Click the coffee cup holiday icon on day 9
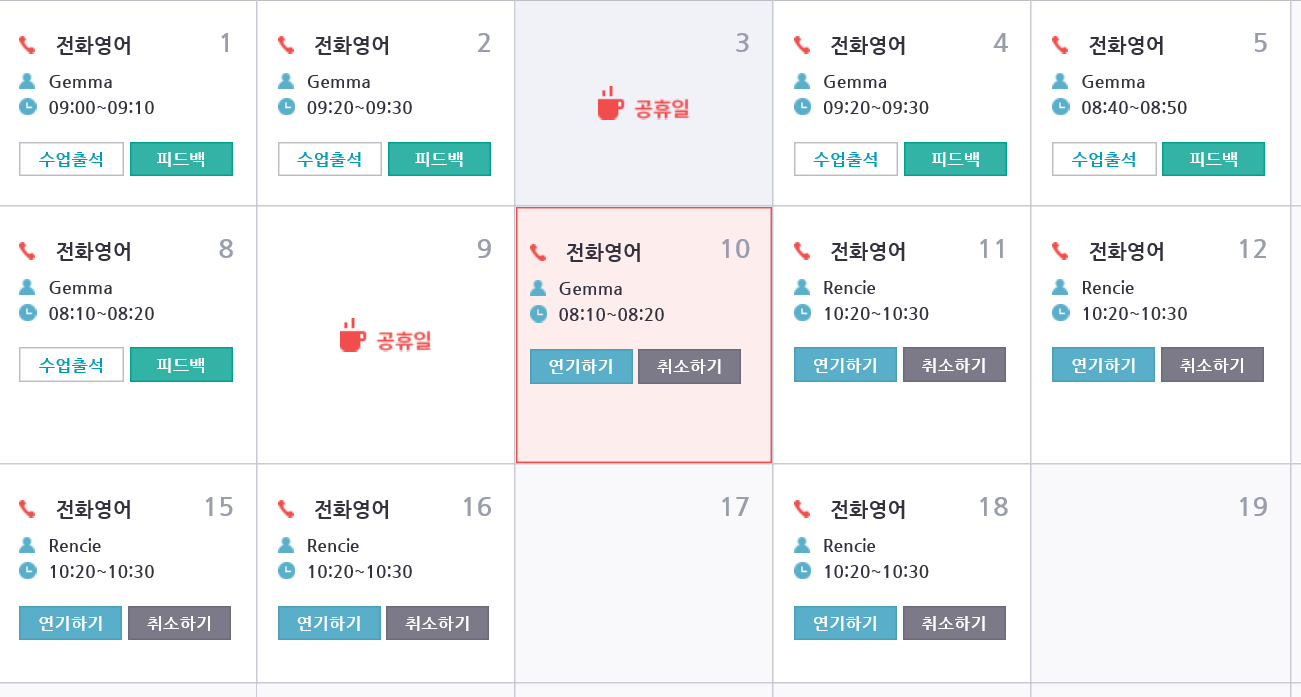This screenshot has width=1301, height=697. coord(352,337)
